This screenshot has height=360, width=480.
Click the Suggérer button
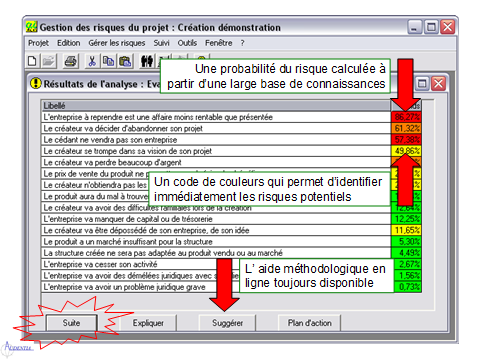pyautogui.click(x=227, y=323)
